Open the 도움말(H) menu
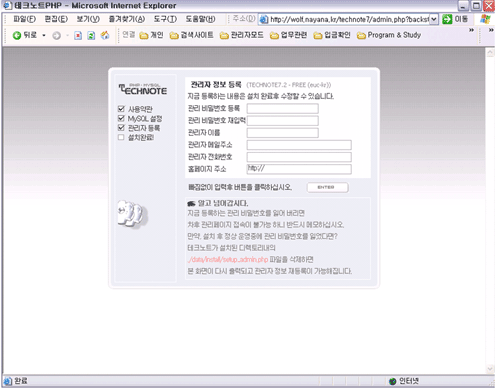 point(200,19)
